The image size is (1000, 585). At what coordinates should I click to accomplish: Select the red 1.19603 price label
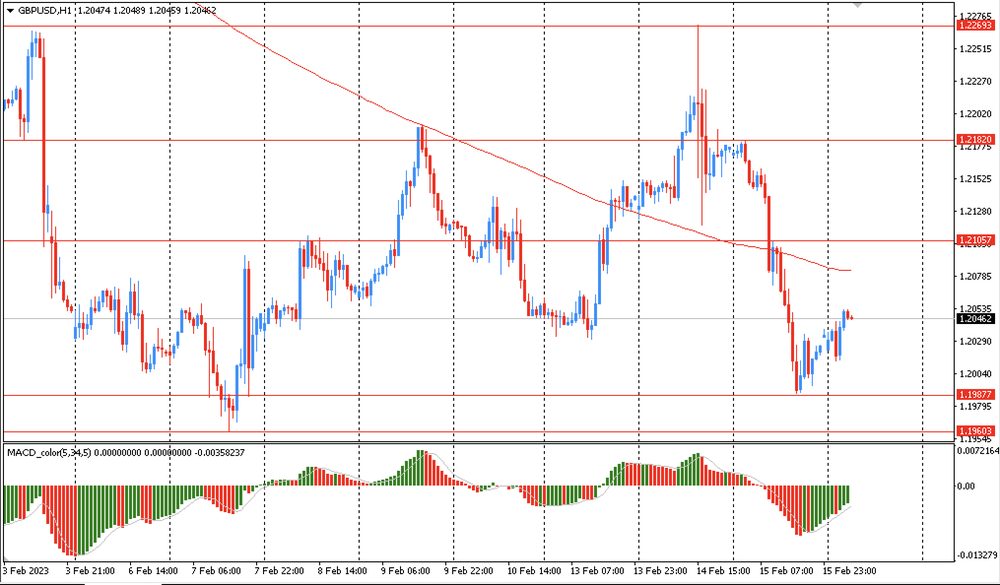975,431
